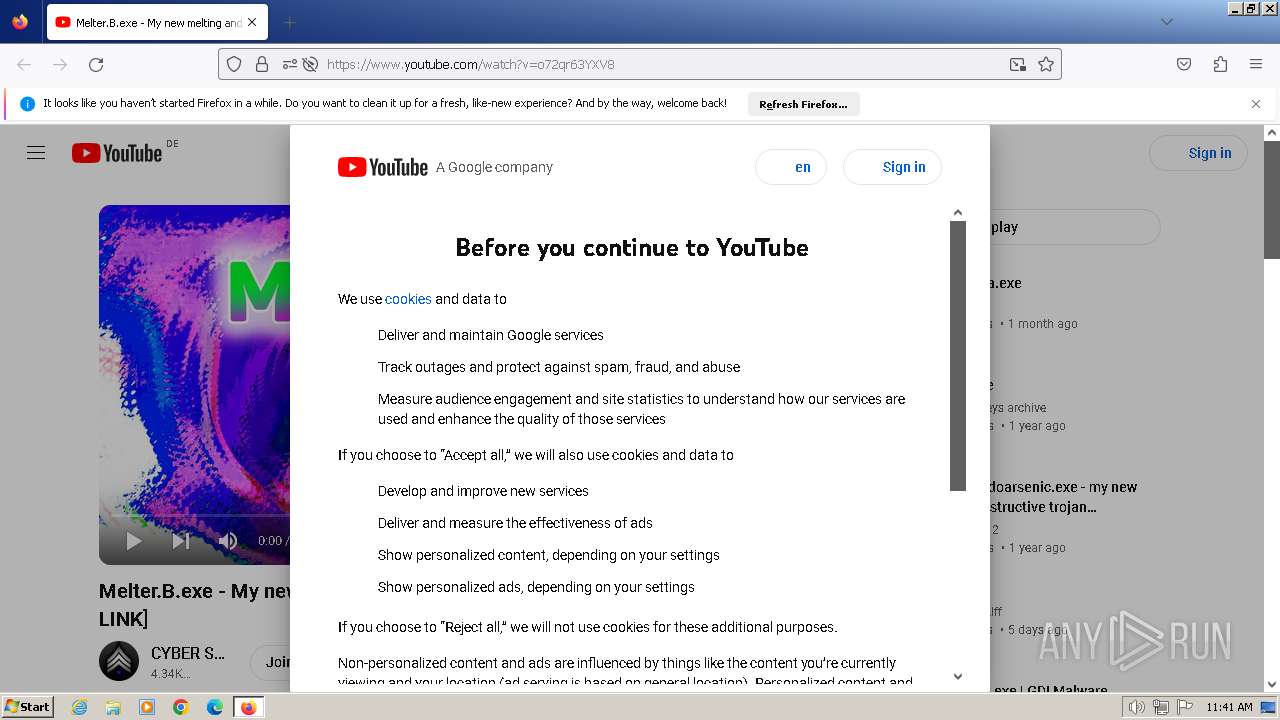The image size is (1280, 720).
Task: Click the Action Center flag icon
Action: pos(1184,707)
